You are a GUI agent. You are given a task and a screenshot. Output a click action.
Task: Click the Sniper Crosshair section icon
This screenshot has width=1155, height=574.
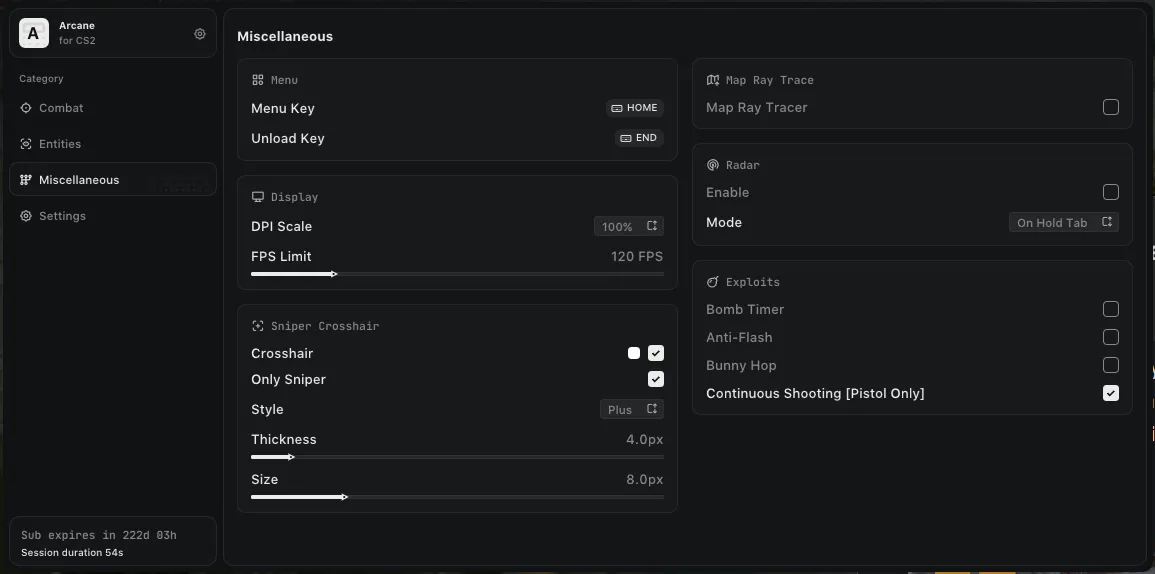(258, 326)
